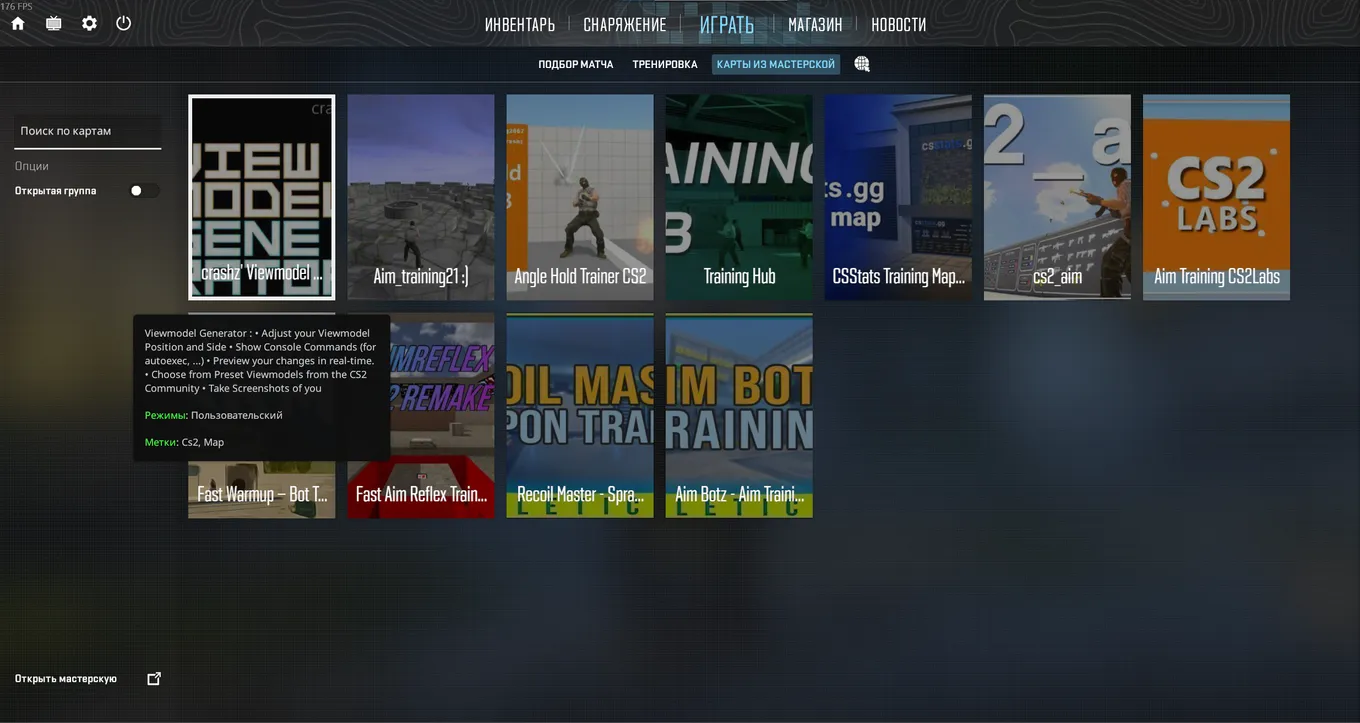Open the watch matches TV icon
The width and height of the screenshot is (1360, 723).
pos(54,23)
